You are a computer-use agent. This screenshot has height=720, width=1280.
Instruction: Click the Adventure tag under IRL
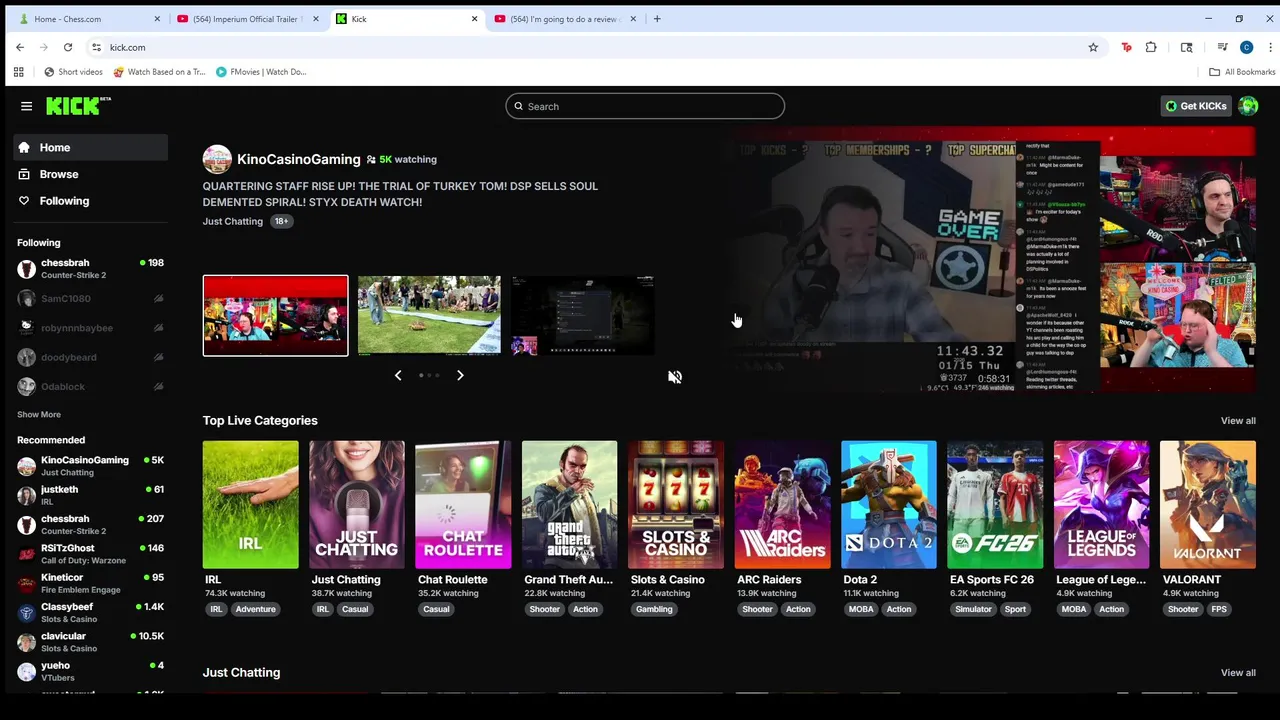(255, 609)
